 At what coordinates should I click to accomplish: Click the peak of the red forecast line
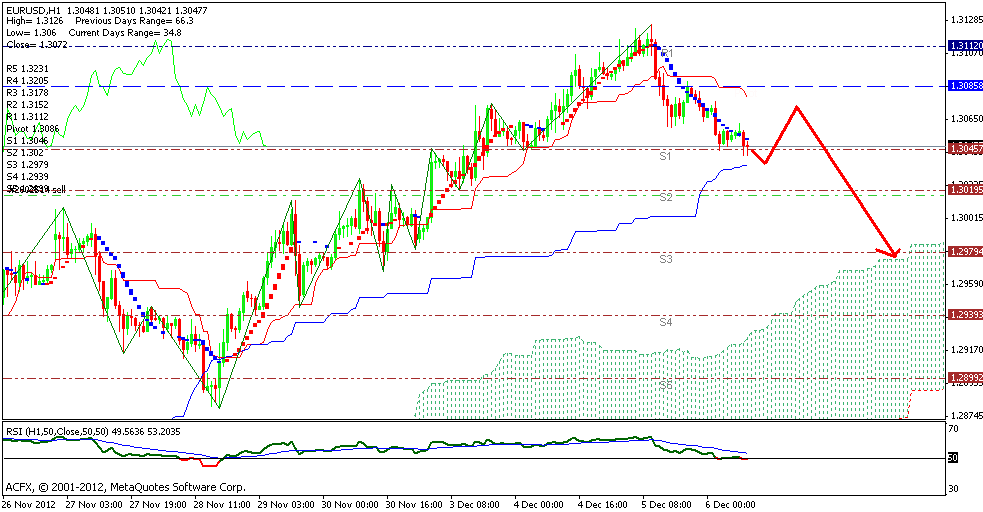click(x=796, y=106)
